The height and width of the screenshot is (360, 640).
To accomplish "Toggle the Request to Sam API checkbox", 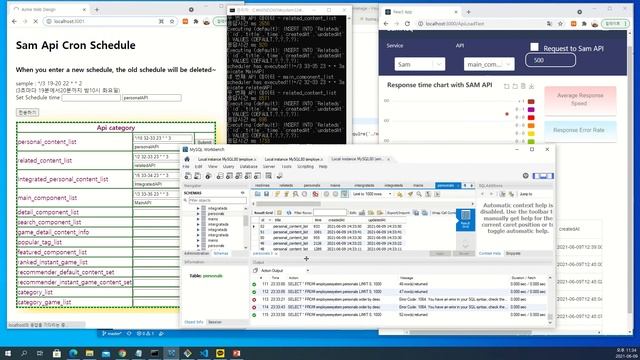I will pos(534,47).
